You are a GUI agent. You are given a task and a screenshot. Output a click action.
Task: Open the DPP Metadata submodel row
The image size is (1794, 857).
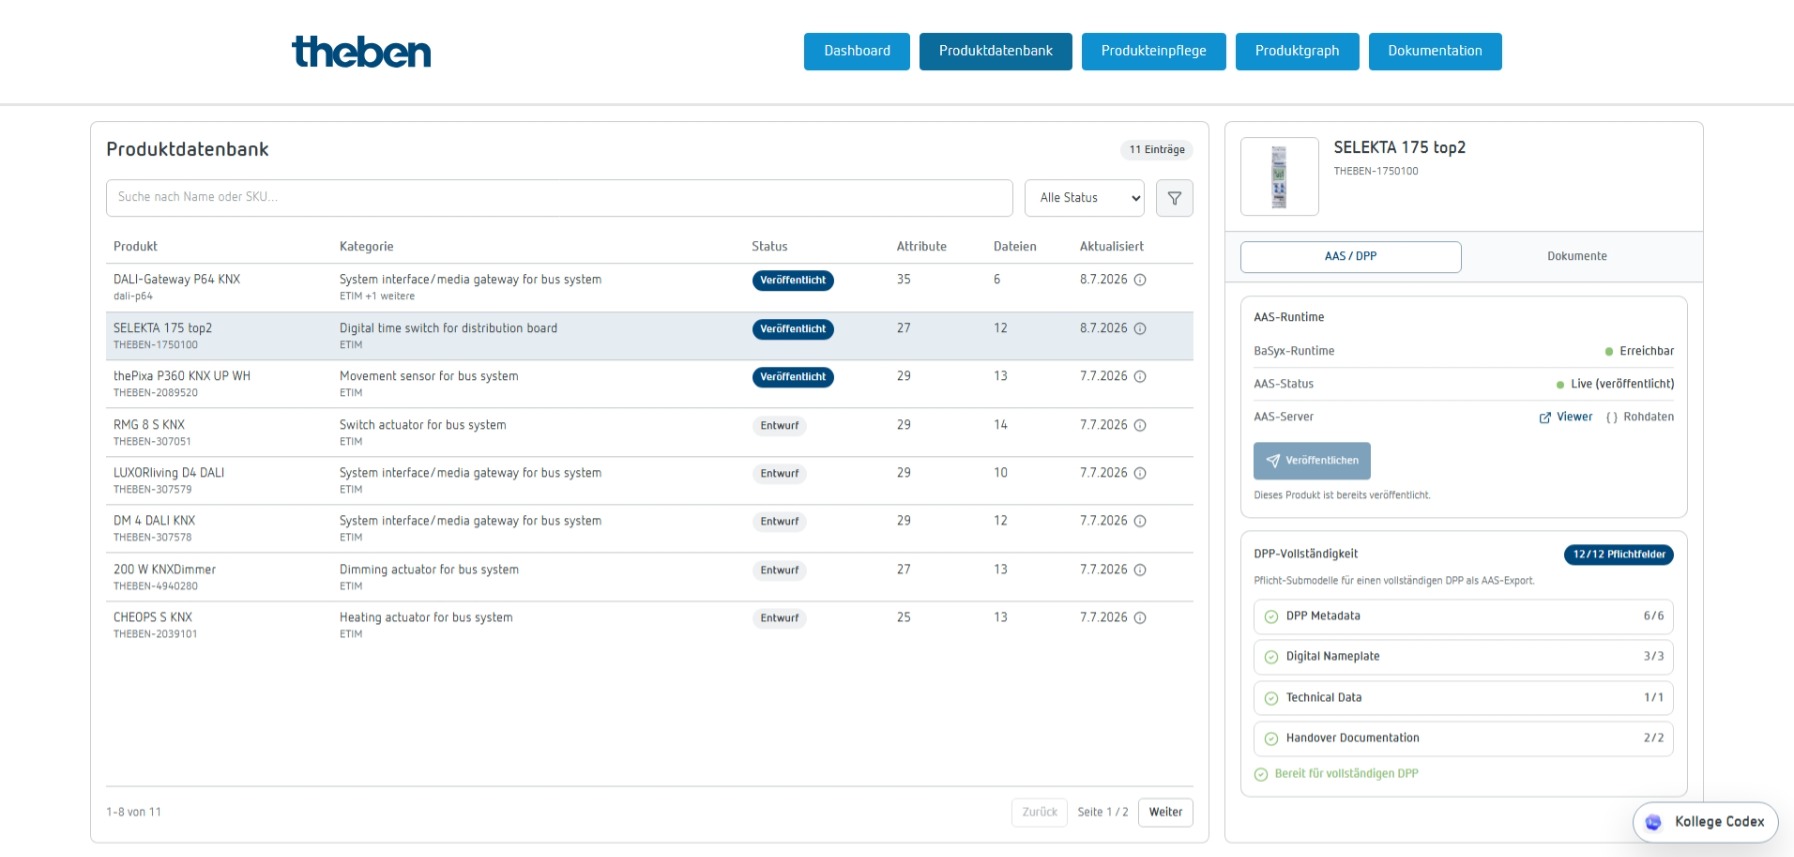(1463, 617)
